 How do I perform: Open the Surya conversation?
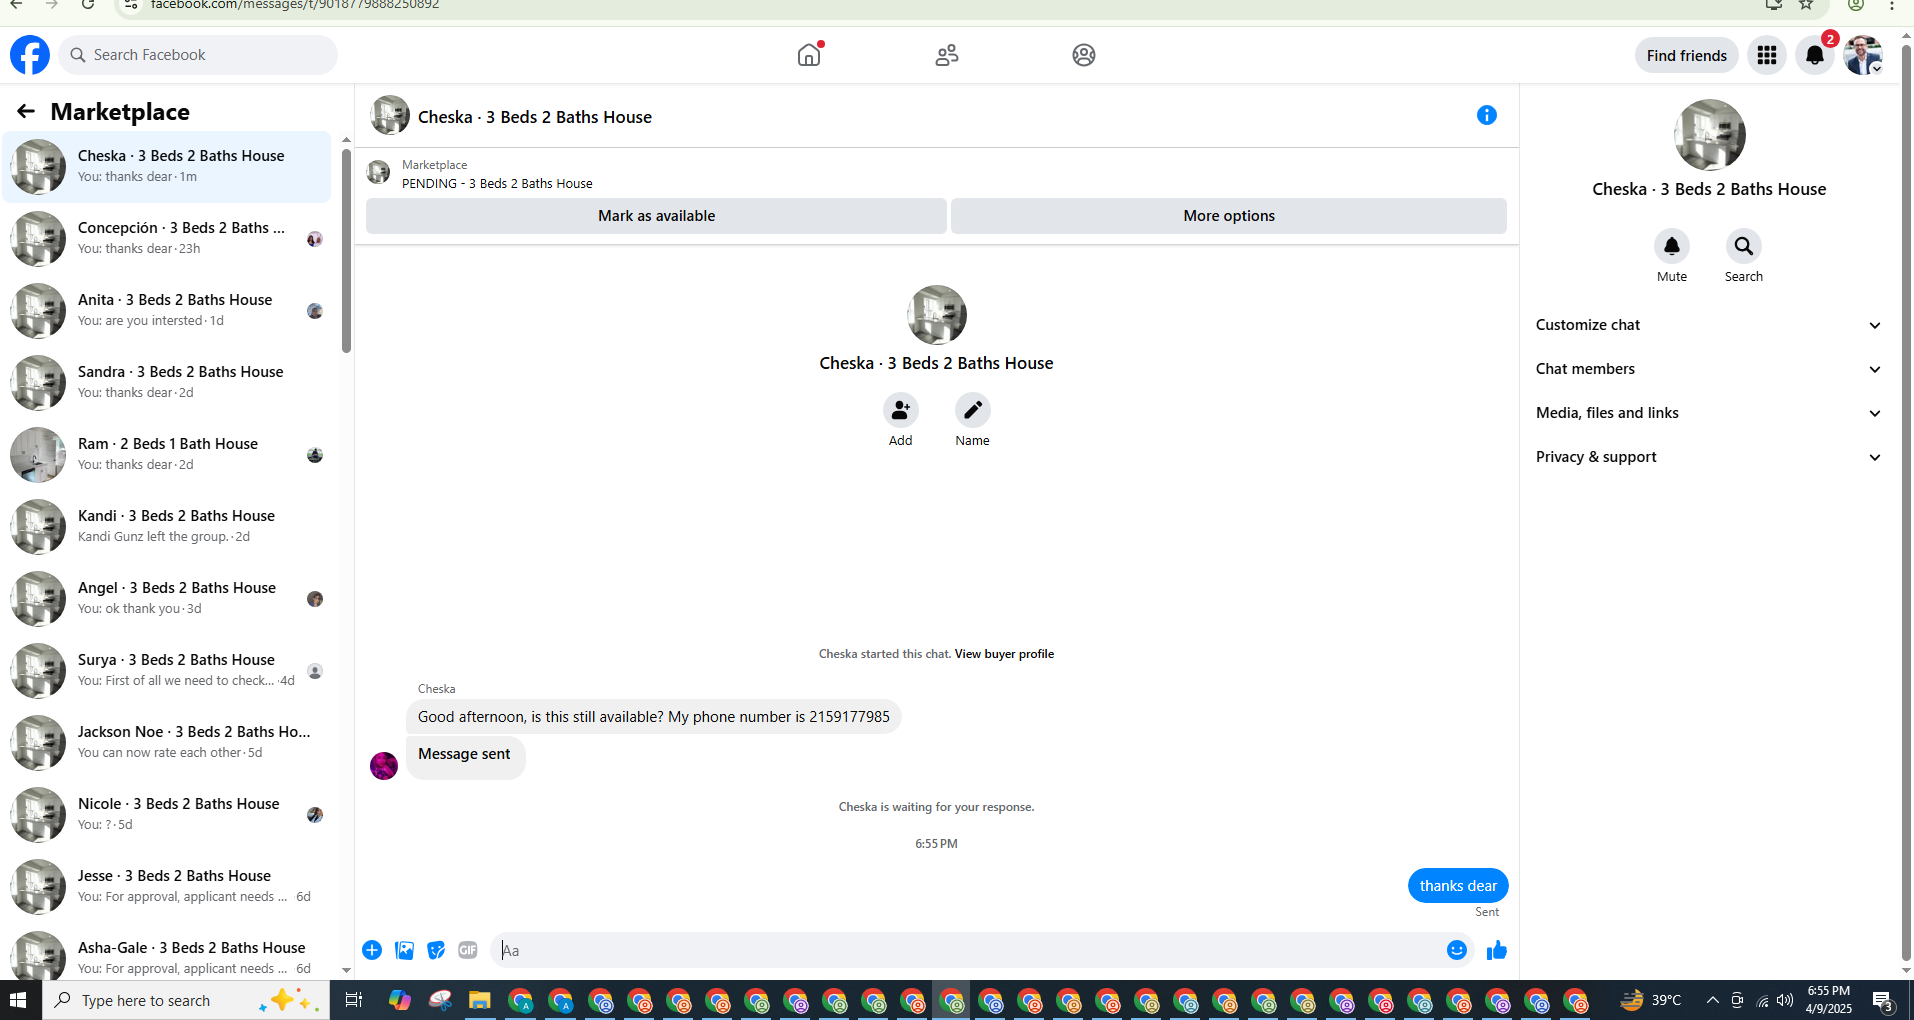pyautogui.click(x=167, y=670)
